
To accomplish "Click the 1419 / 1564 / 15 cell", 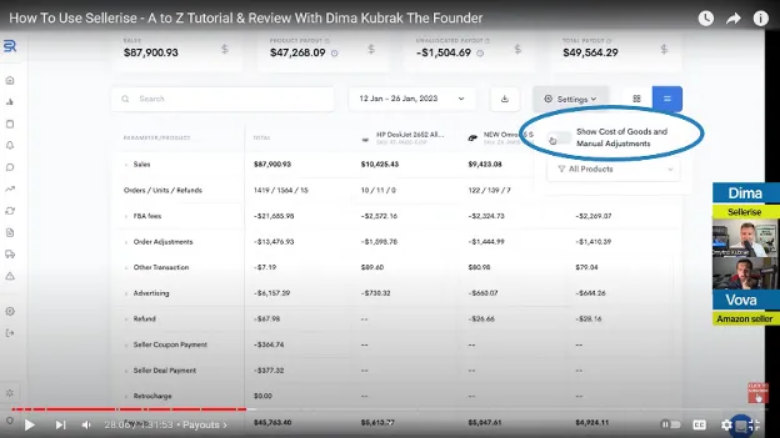I will 281,190.
